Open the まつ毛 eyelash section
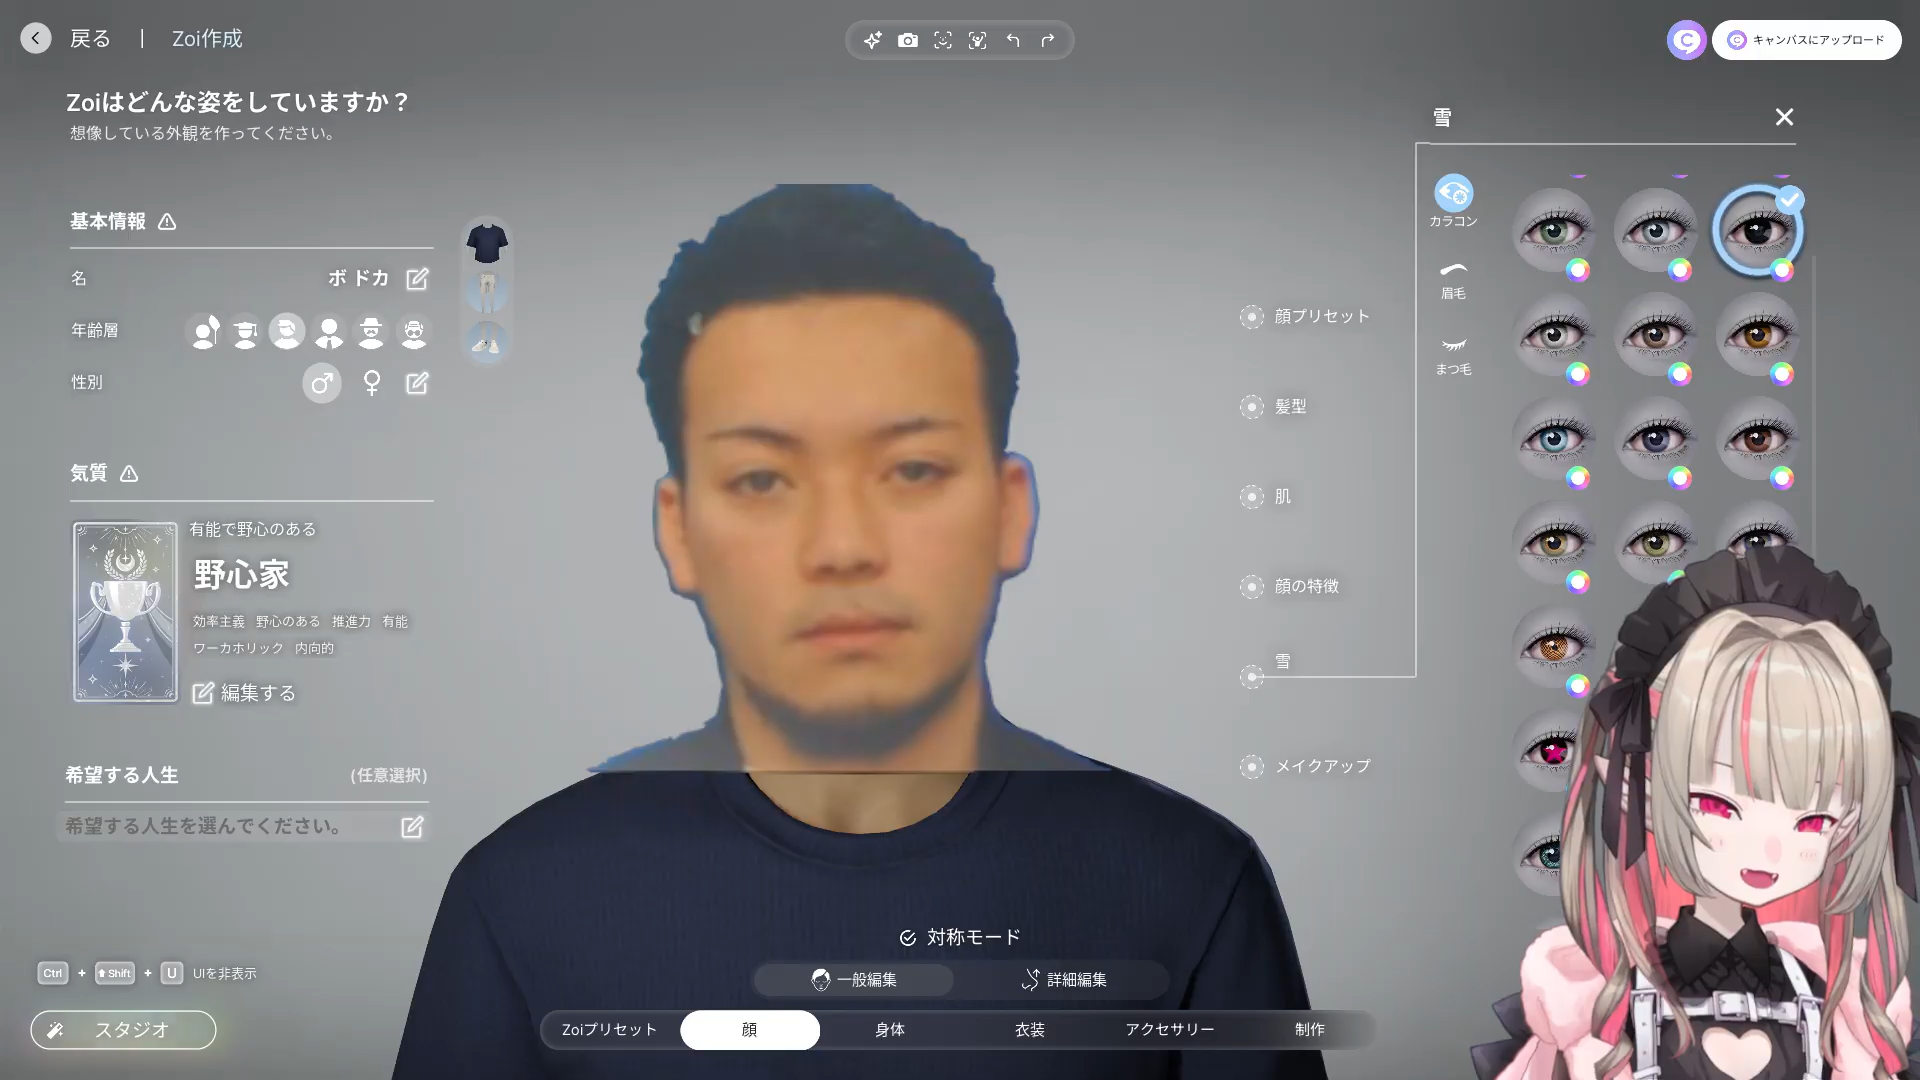Screen dimensions: 1920x1080 pyautogui.click(x=1453, y=356)
